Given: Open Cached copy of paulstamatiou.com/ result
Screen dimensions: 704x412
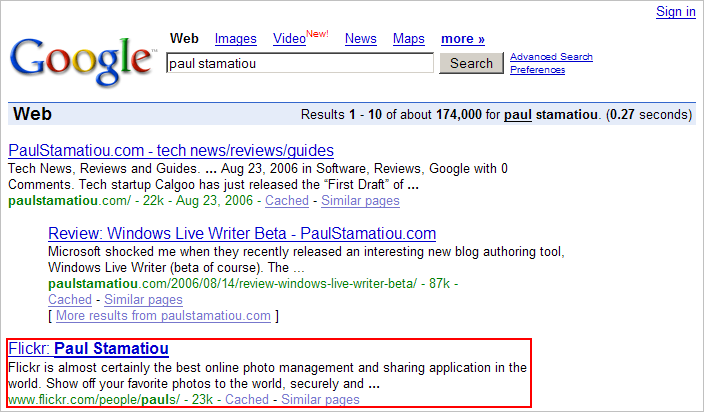Looking at the screenshot, I should pos(287,201).
